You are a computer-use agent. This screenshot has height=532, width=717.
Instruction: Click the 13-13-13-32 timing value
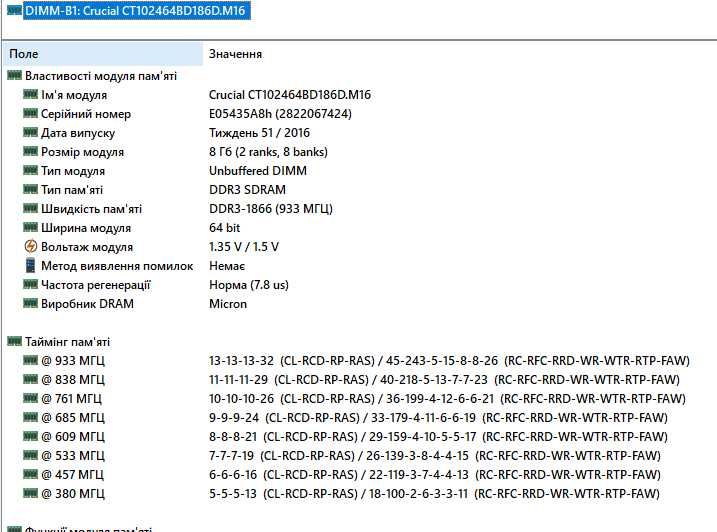pos(241,361)
